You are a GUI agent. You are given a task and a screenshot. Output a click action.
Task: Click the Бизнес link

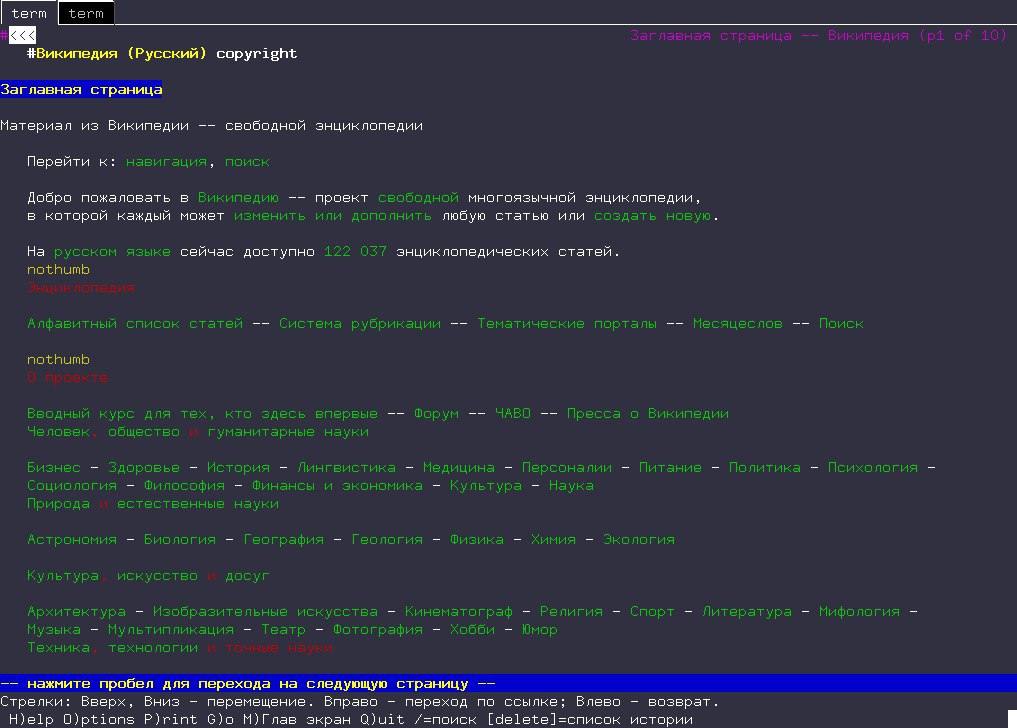tap(54, 467)
